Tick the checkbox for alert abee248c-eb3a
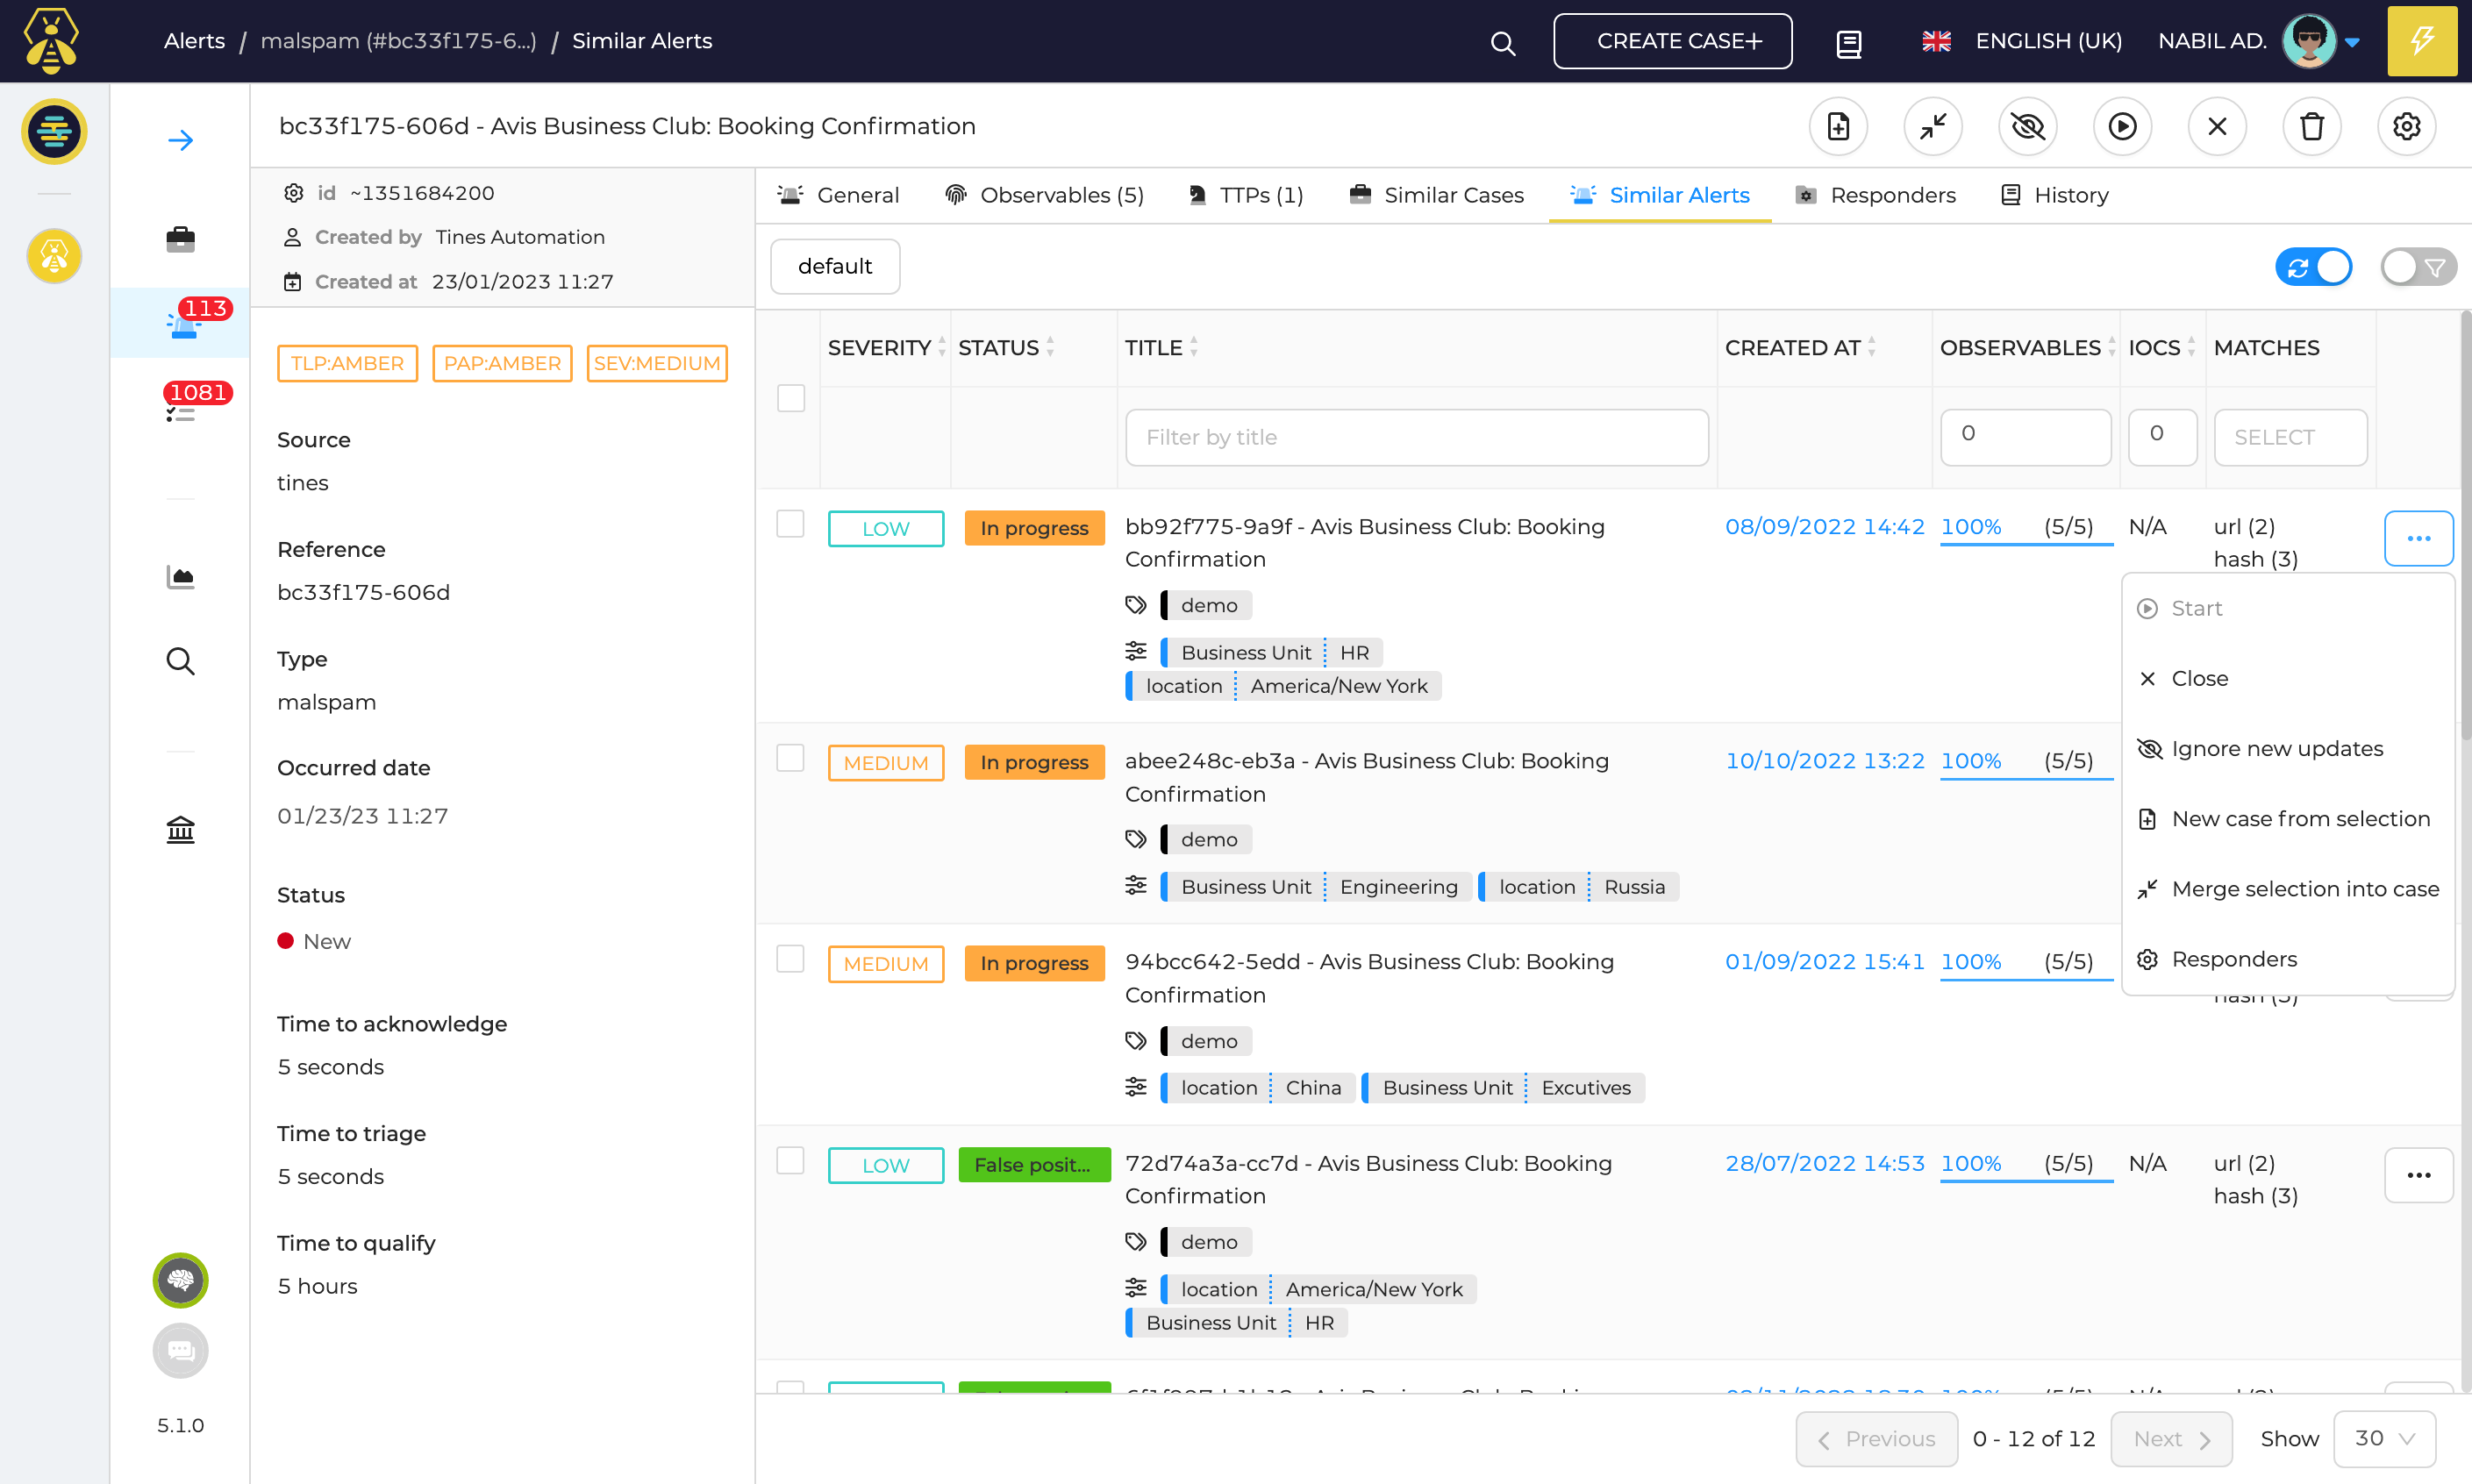This screenshot has width=2472, height=1484. click(790, 758)
